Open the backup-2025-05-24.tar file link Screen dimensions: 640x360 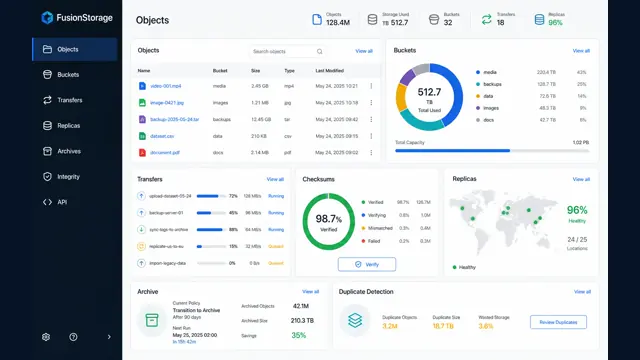tap(175, 120)
